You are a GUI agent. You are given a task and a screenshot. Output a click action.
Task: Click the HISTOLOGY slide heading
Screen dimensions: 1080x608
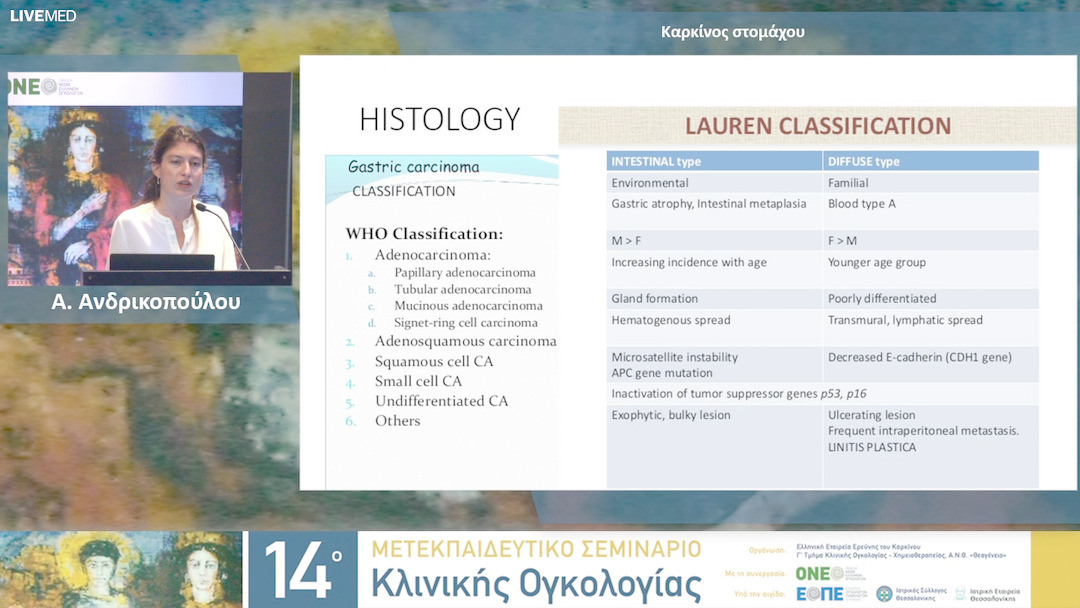(x=440, y=119)
